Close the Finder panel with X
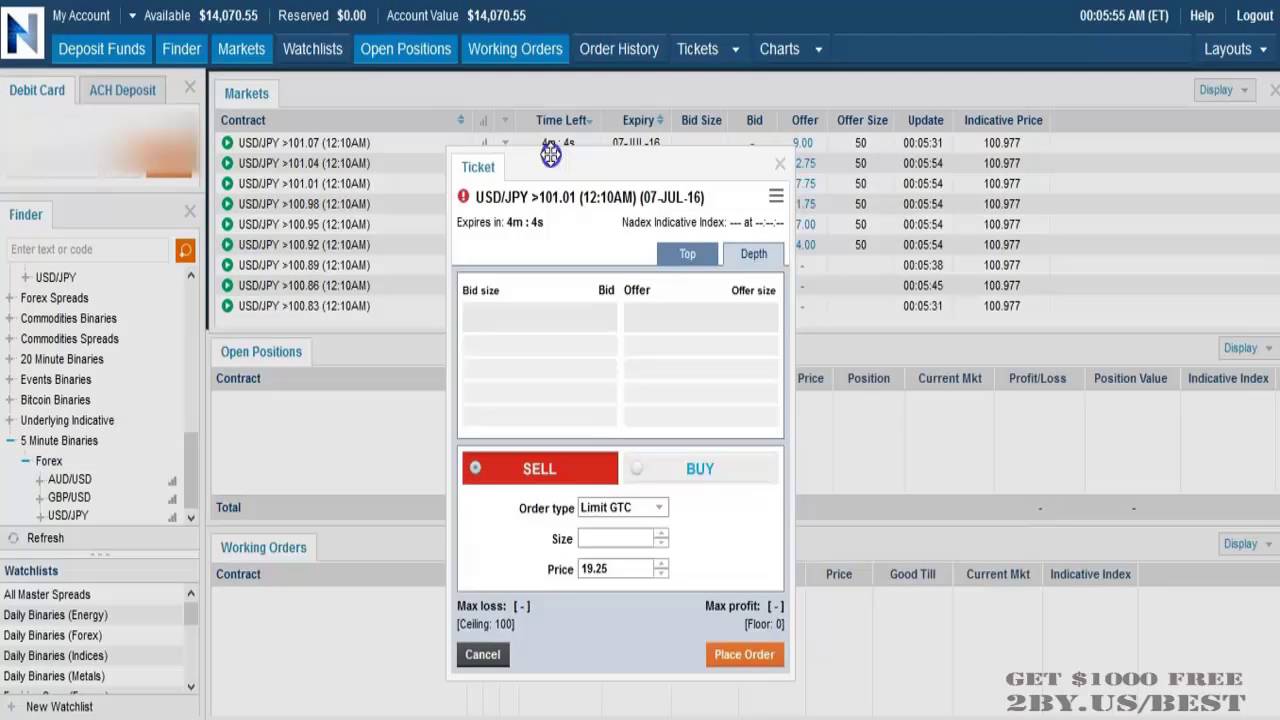 click(190, 212)
